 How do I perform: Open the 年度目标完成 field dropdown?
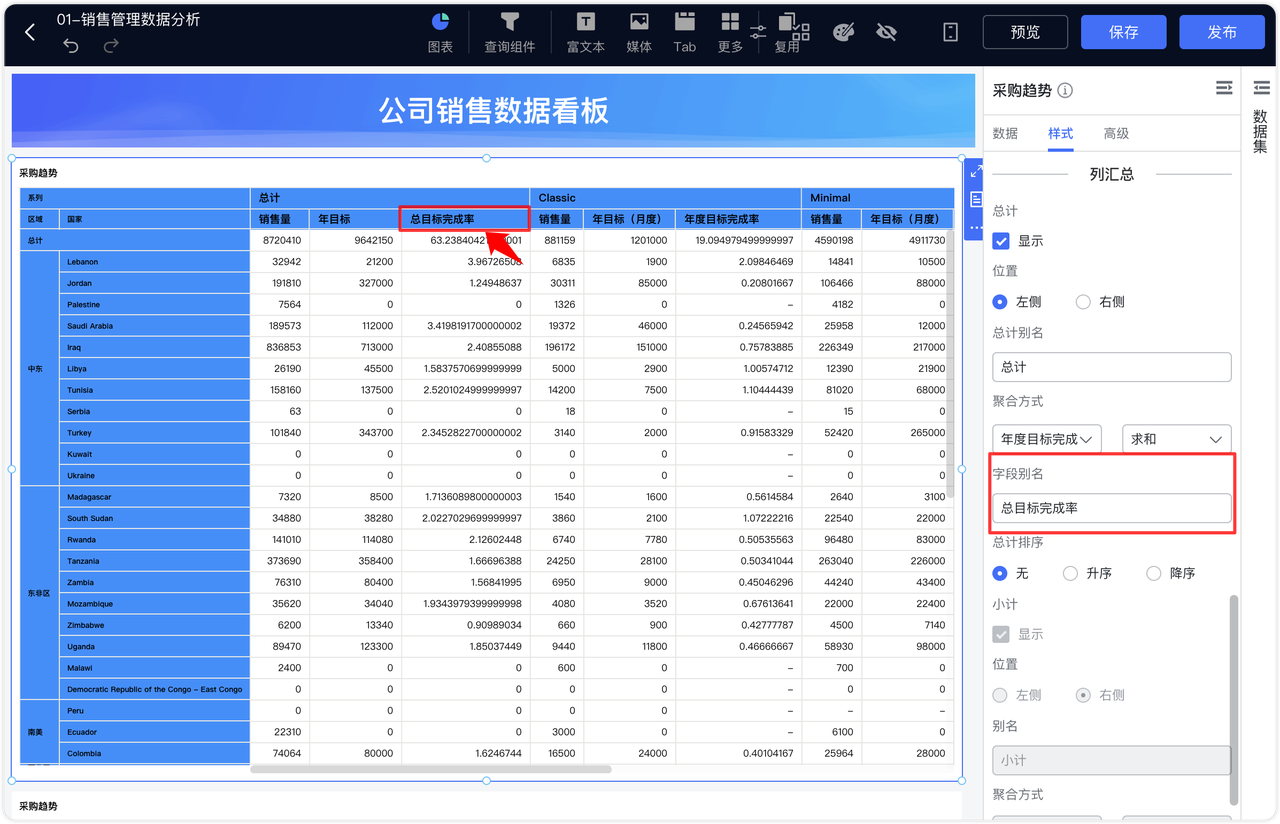coord(1046,439)
